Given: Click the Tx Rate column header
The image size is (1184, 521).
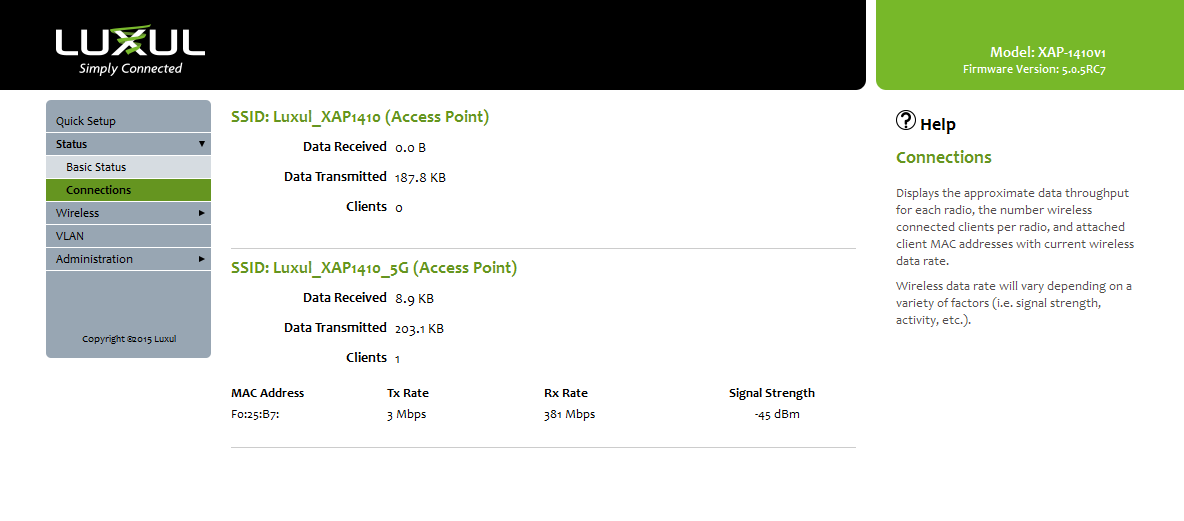Looking at the screenshot, I should [x=408, y=393].
